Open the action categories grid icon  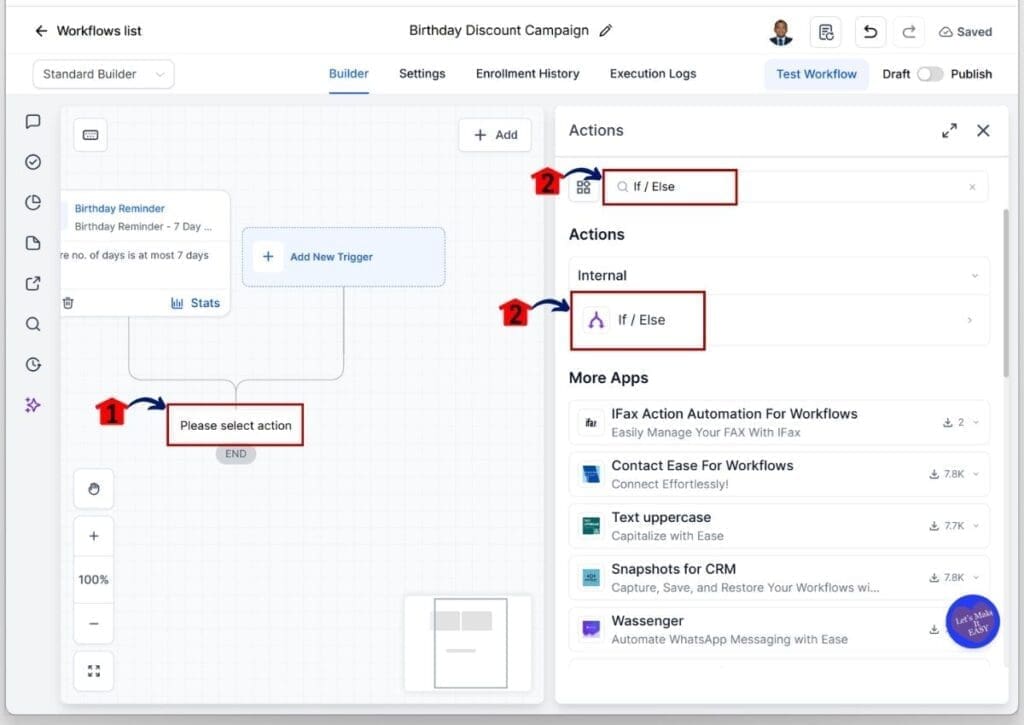click(584, 187)
